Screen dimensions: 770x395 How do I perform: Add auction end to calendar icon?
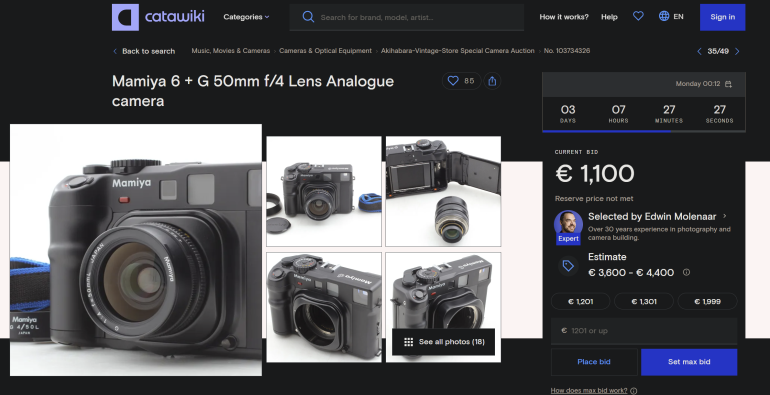[x=728, y=84]
